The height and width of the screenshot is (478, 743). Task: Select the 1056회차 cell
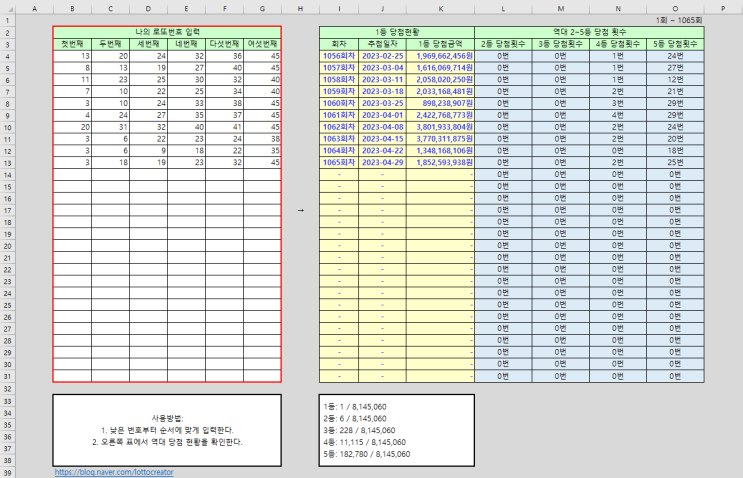339,56
